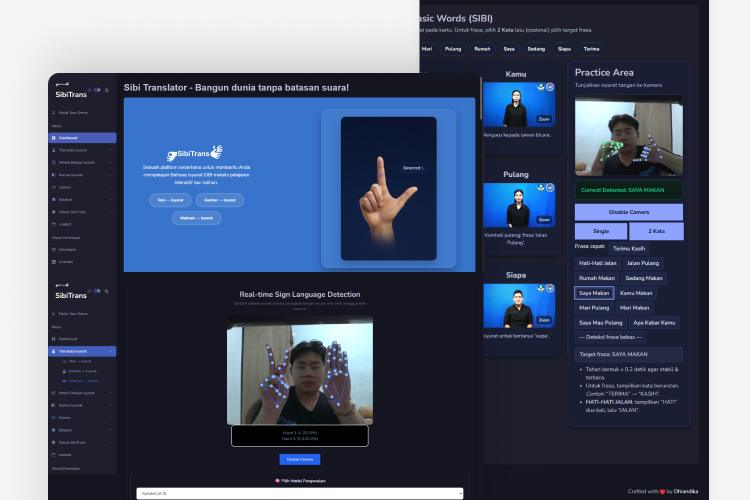Viewport: 750px width, 500px height.
Task: Click Zoom button on Kamu card
Action: point(544,119)
